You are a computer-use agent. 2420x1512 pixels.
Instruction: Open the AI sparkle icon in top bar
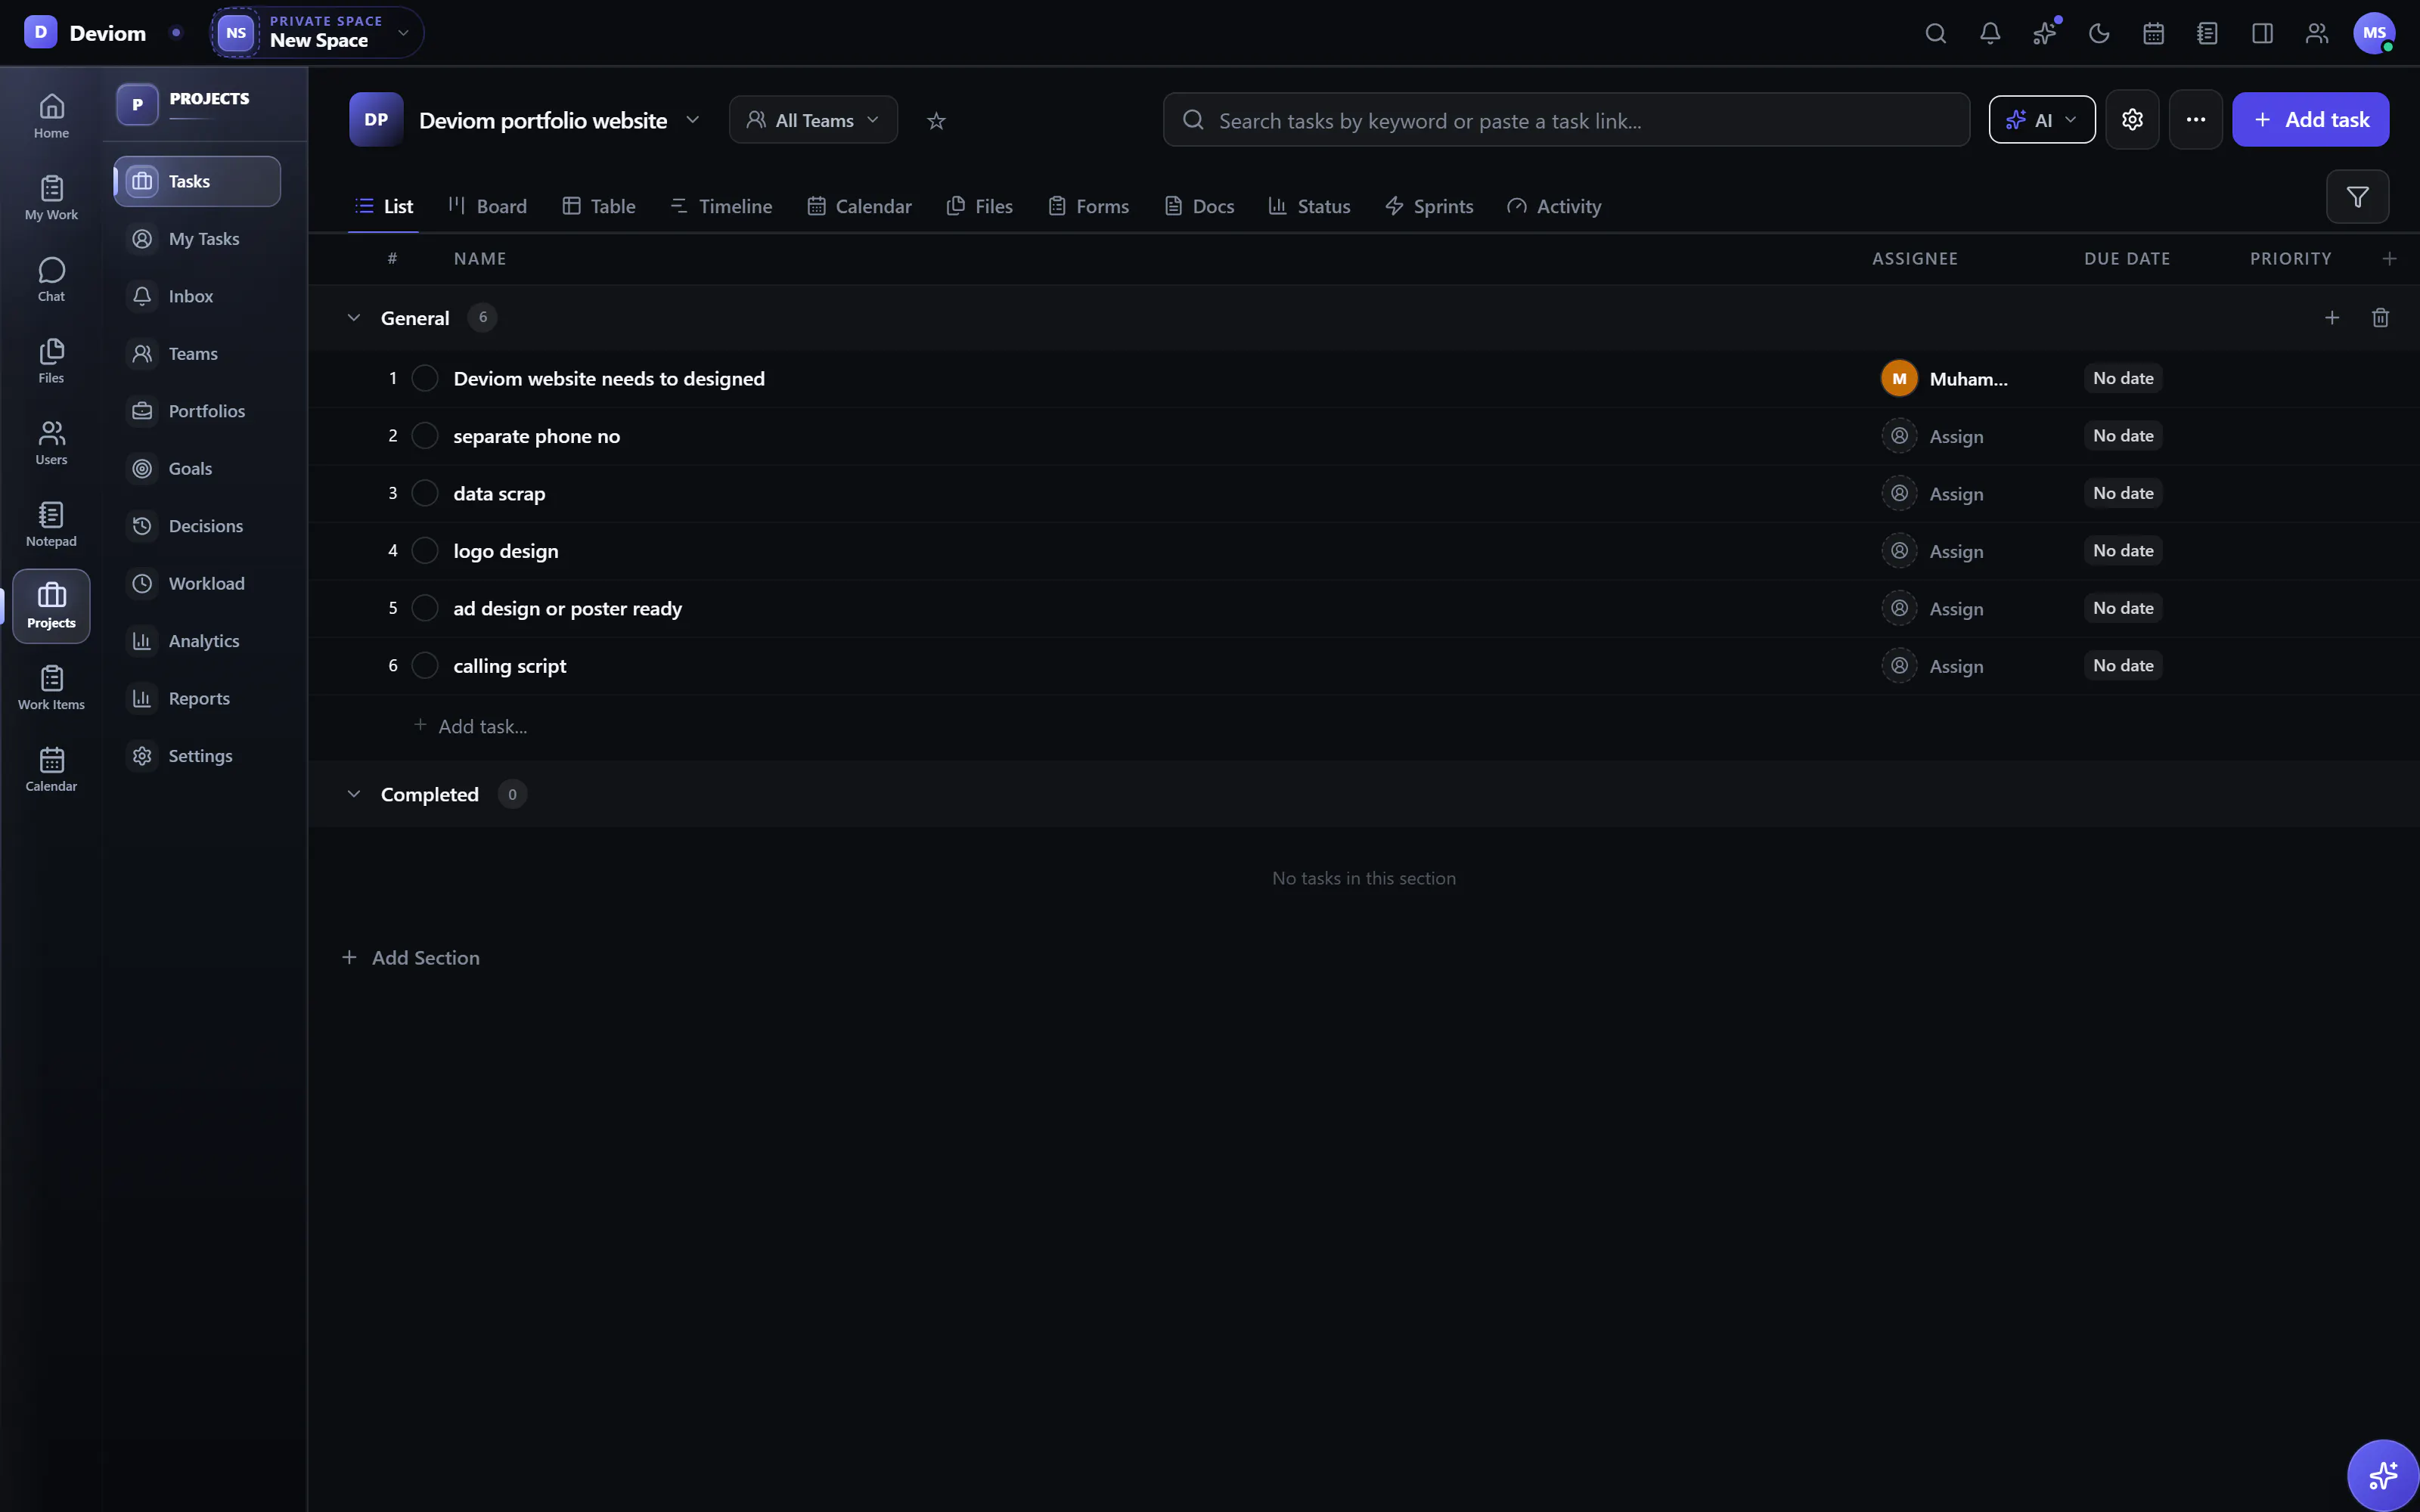pyautogui.click(x=2044, y=33)
